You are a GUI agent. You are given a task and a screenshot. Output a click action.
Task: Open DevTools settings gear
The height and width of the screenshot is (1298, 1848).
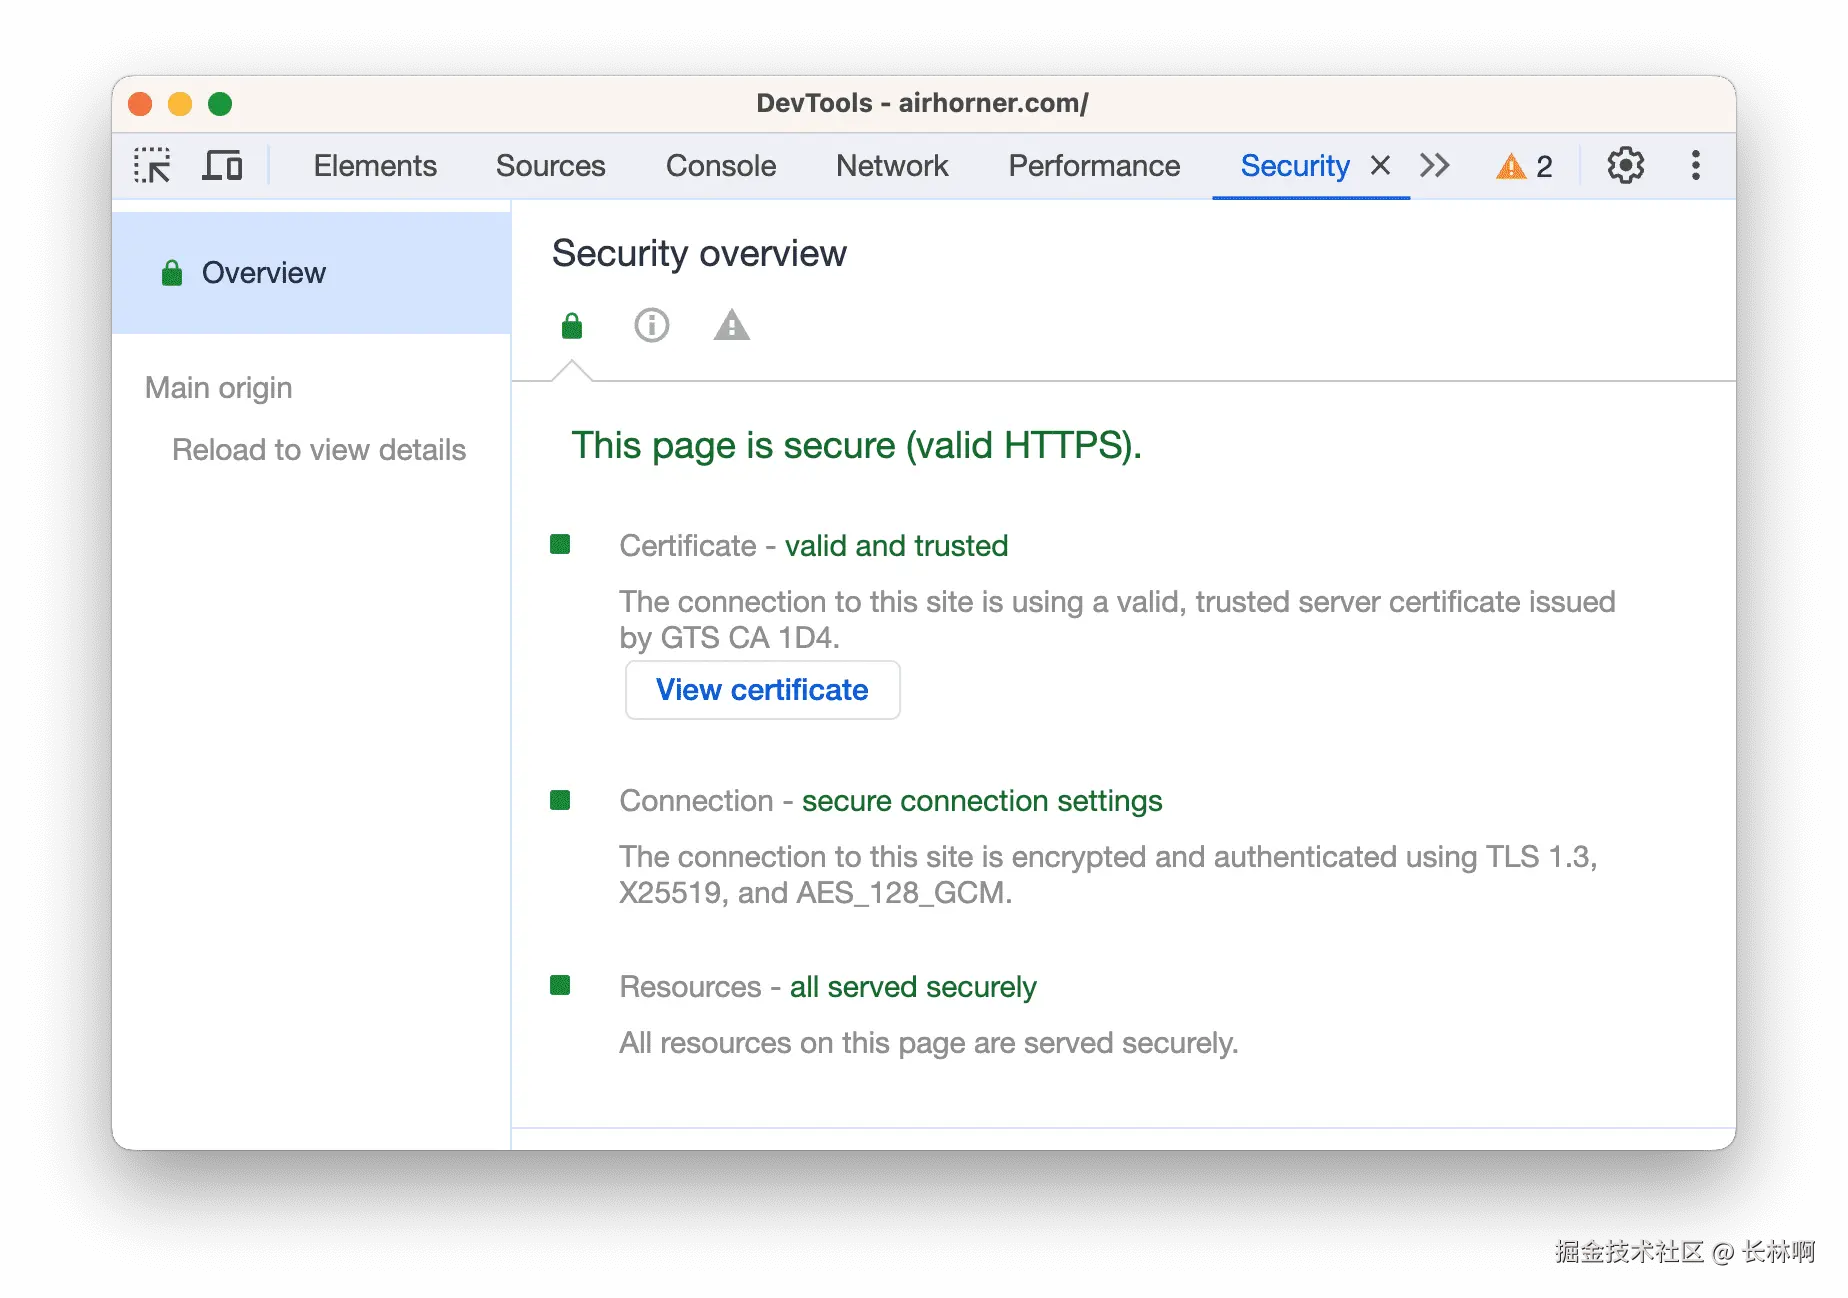click(x=1625, y=166)
